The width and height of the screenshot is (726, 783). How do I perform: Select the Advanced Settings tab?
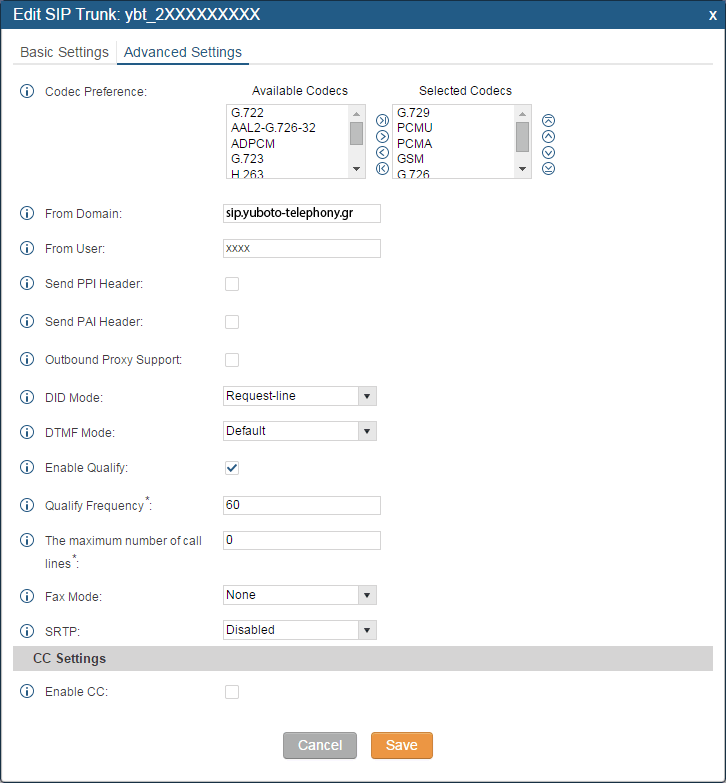[x=183, y=52]
